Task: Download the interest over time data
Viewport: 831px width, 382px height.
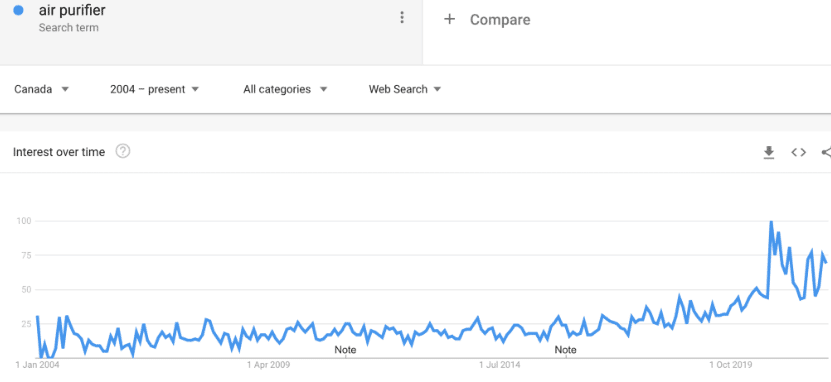Action: point(768,153)
